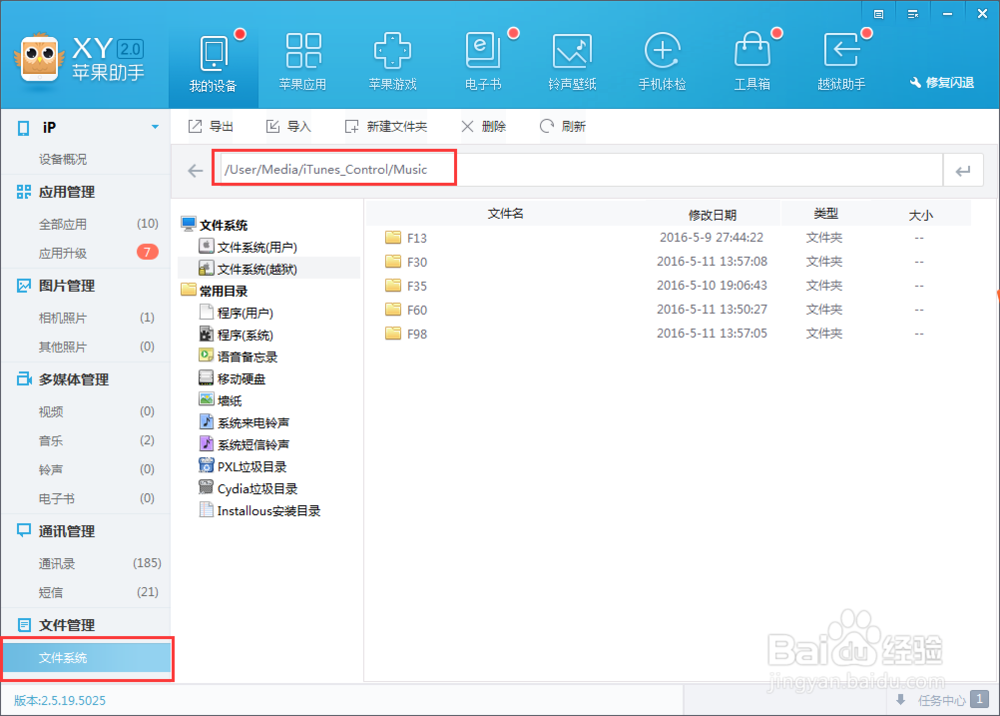Open the 电子书 e-book section

click(482, 60)
